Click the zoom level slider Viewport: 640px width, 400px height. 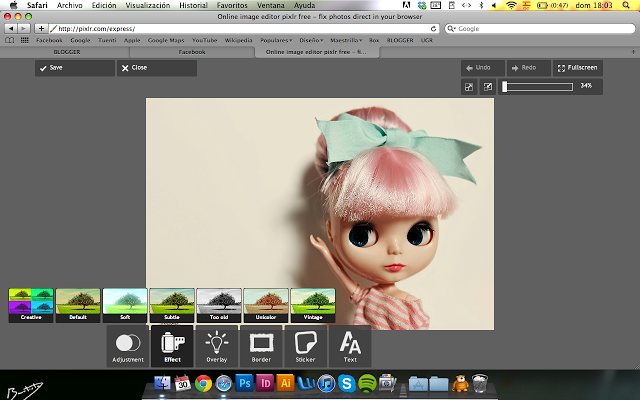point(538,87)
